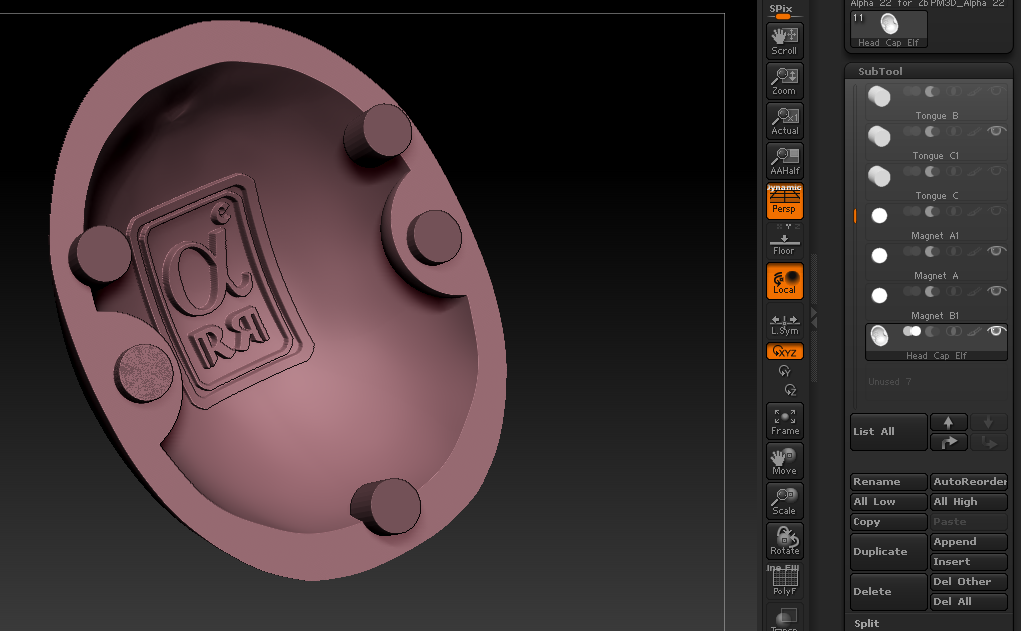Toggle visibility eye for Tongue C
Viewport: 1021px width, 631px height.
tap(996, 171)
